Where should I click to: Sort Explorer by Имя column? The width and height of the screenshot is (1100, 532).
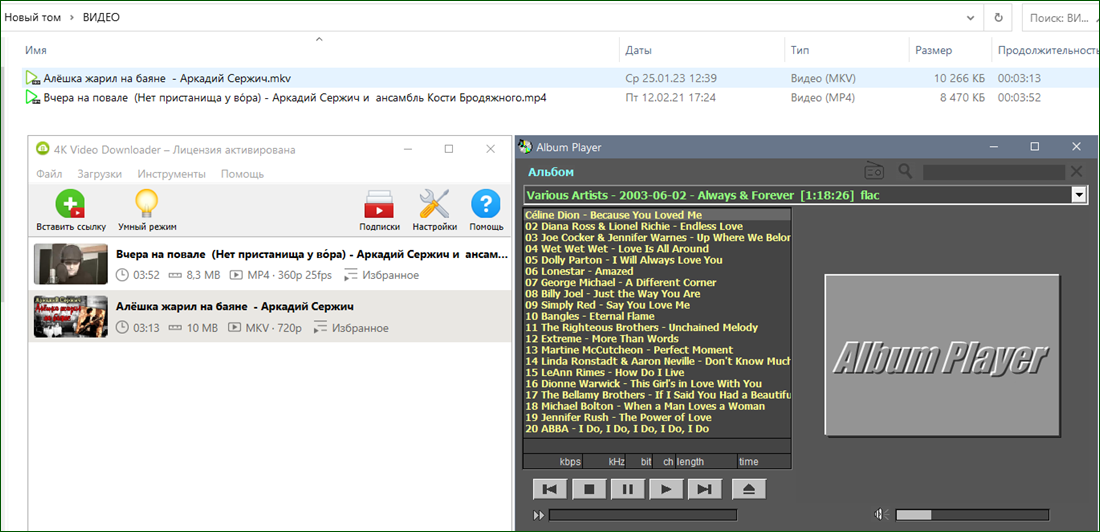click(36, 51)
